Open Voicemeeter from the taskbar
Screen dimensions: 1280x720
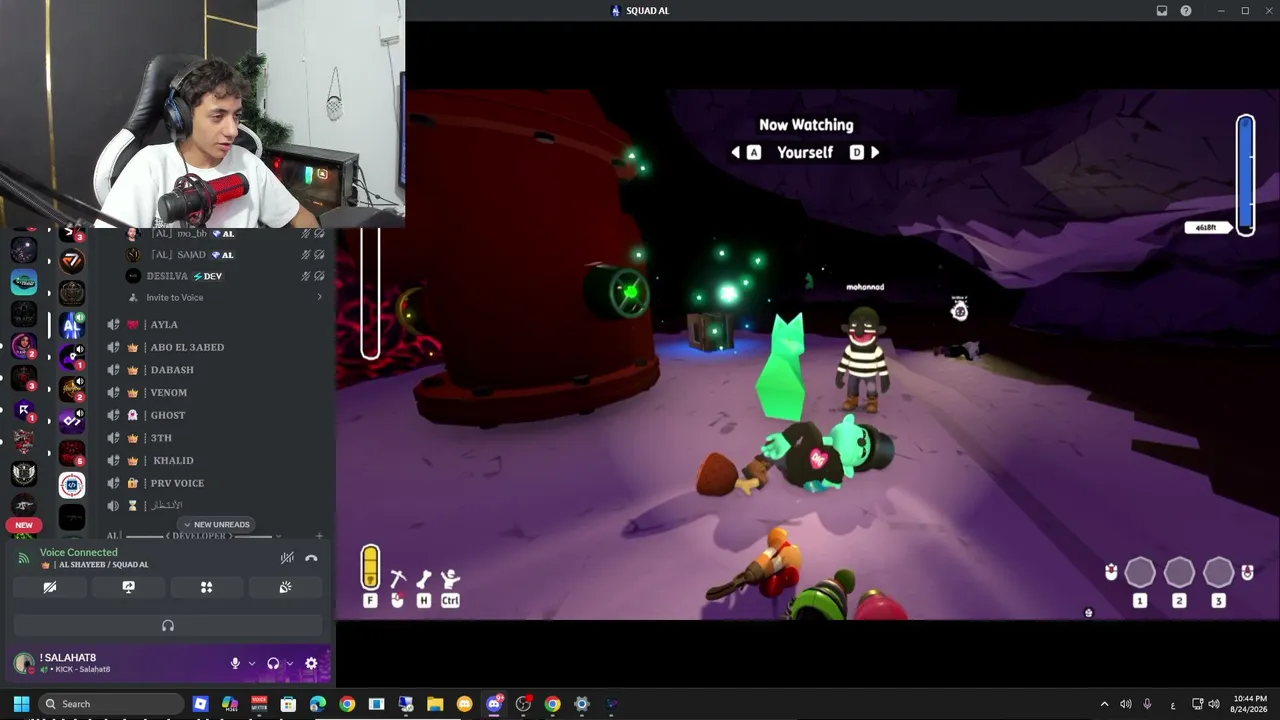coord(259,704)
